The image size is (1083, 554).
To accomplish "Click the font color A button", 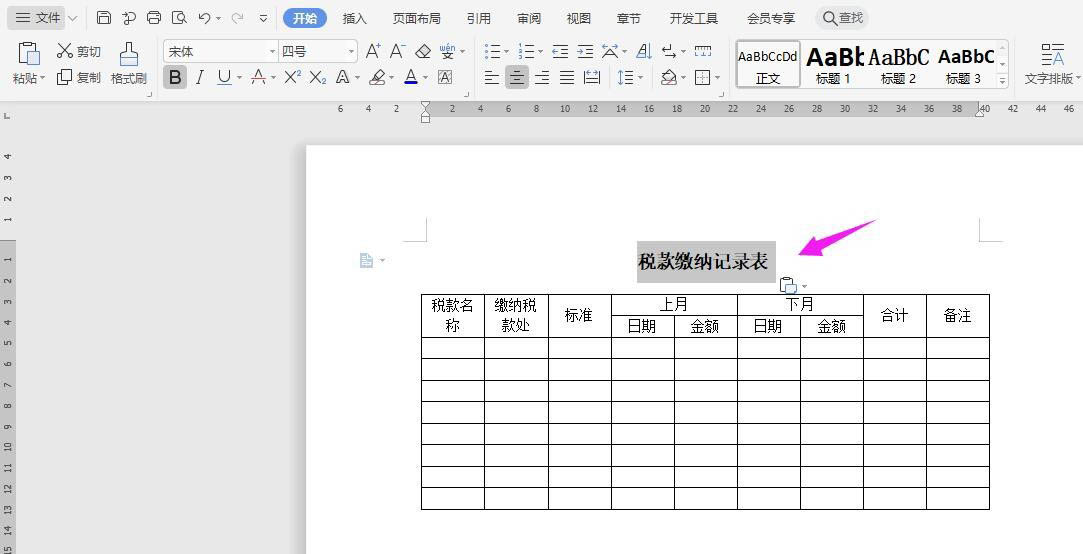I will [411, 77].
